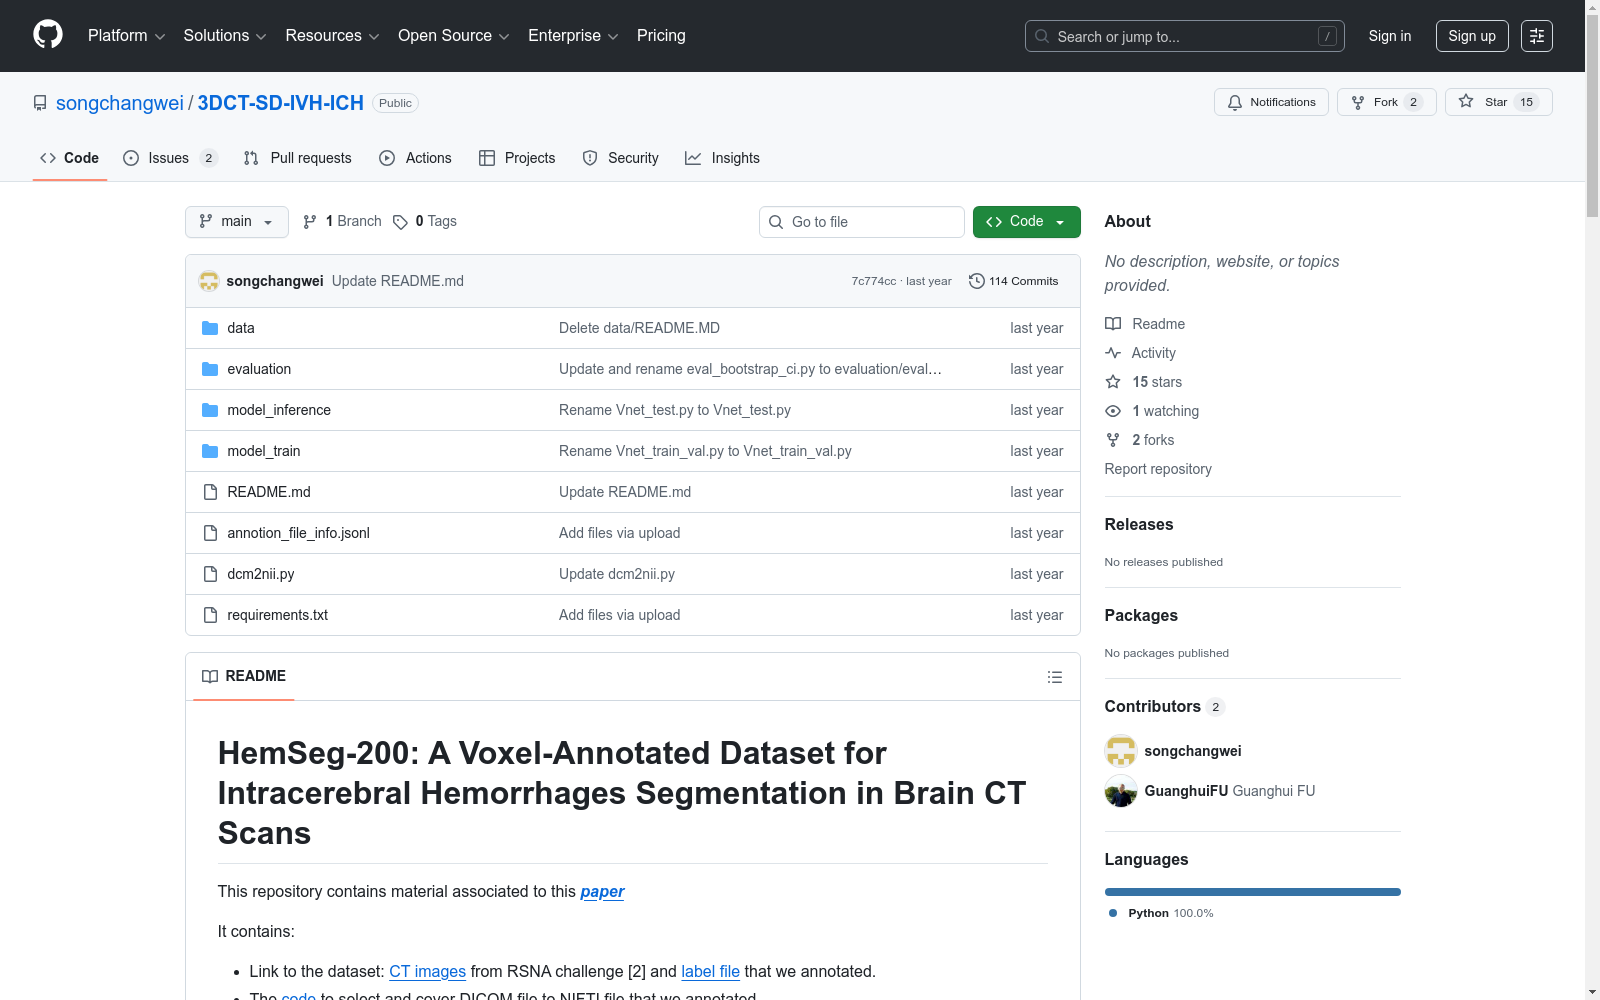
Task: Expand the Platform menu
Action: (126, 36)
